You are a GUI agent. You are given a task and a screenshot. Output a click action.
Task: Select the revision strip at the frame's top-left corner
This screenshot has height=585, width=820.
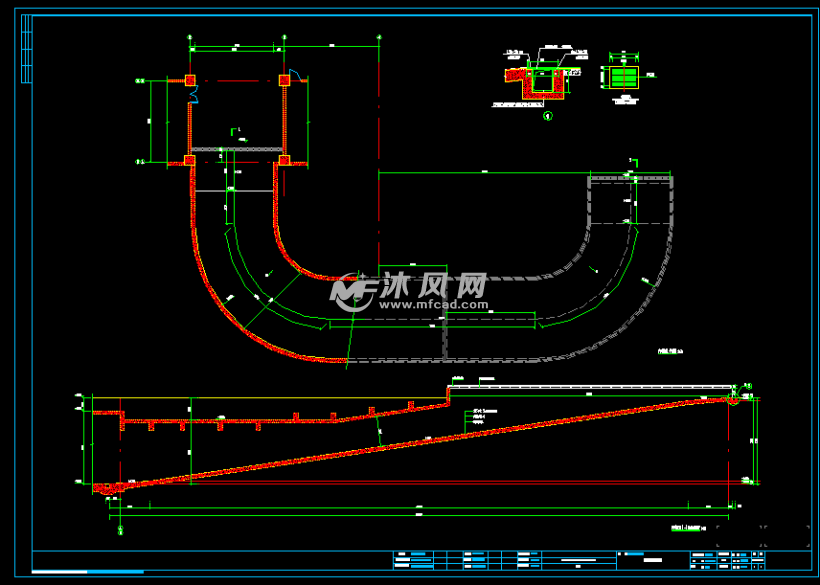[27, 49]
